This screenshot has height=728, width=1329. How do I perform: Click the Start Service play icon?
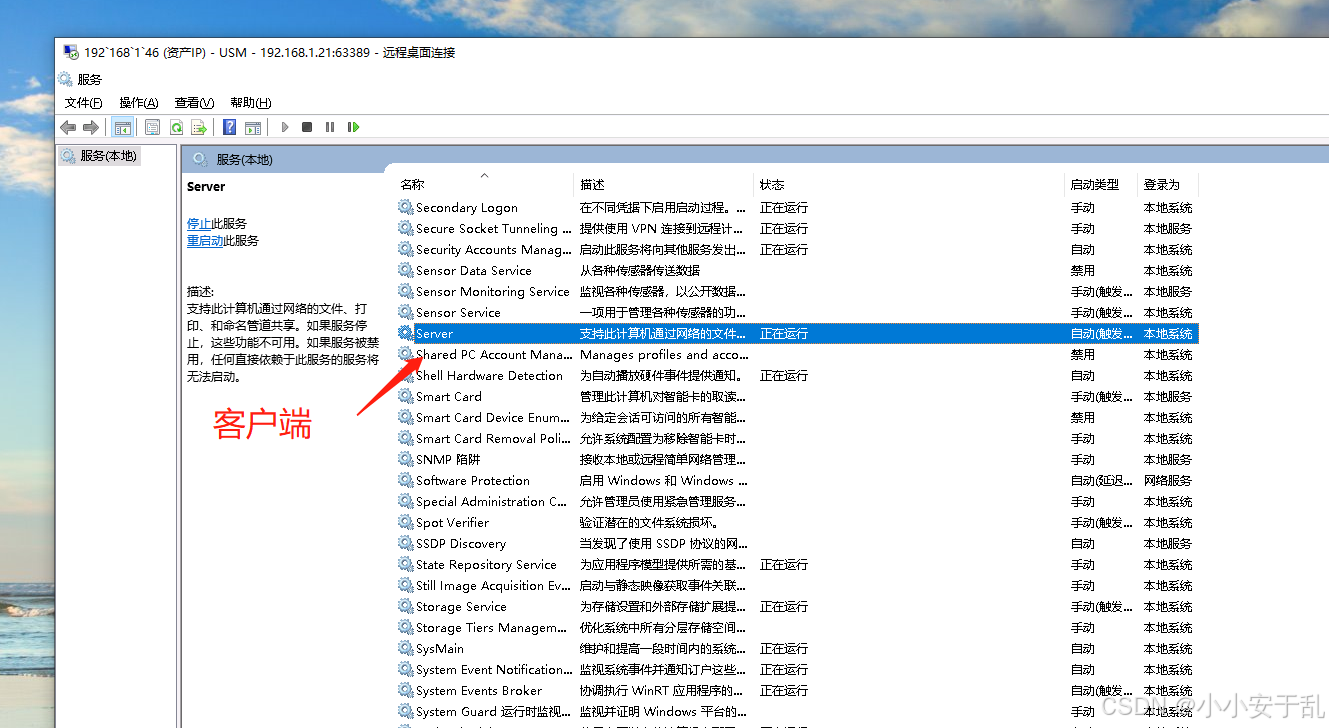[285, 127]
